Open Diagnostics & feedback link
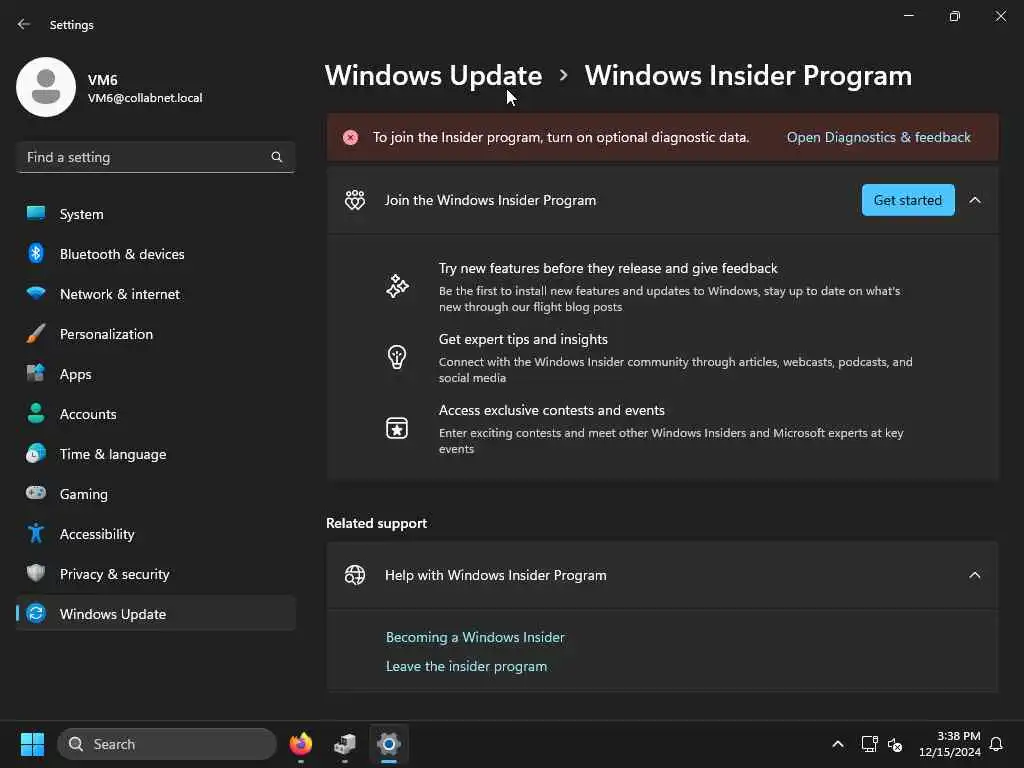 pos(878,137)
